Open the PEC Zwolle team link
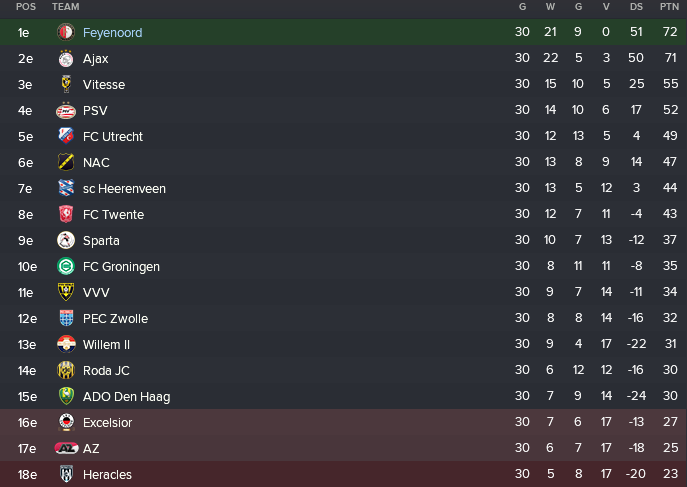Screen dimensions: 687x487 click(x=115, y=318)
